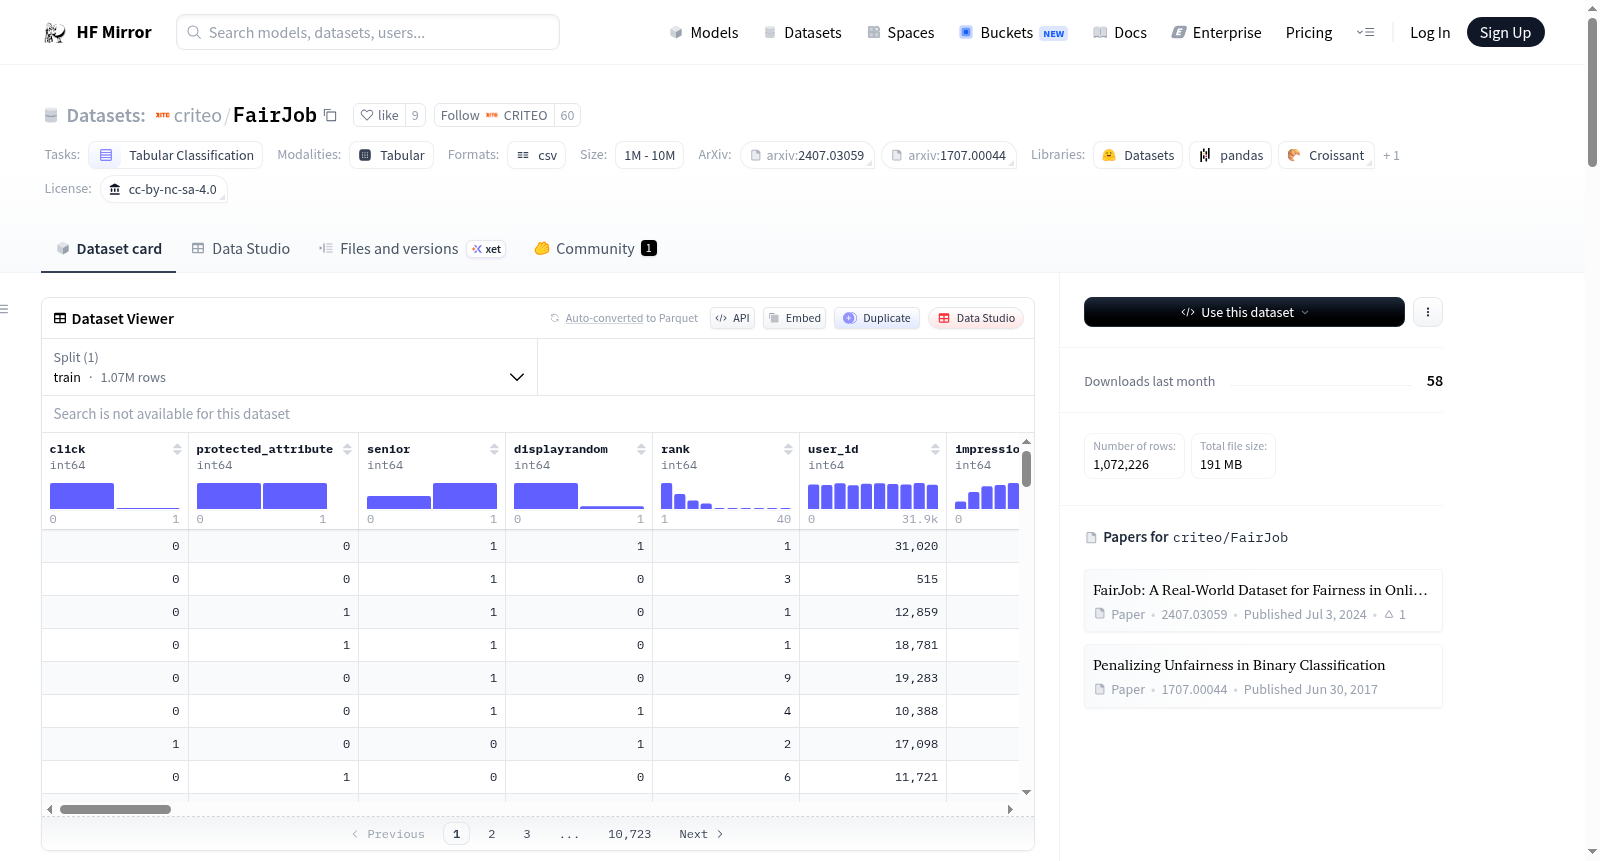Sort the protected_attribute column
The image size is (1600, 861).
347,449
